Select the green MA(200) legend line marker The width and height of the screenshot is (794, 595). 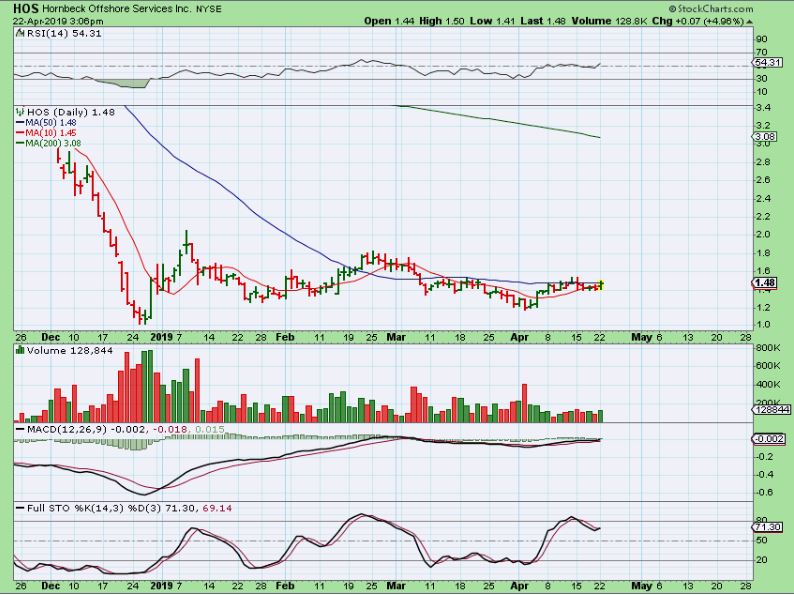pyautogui.click(x=20, y=143)
